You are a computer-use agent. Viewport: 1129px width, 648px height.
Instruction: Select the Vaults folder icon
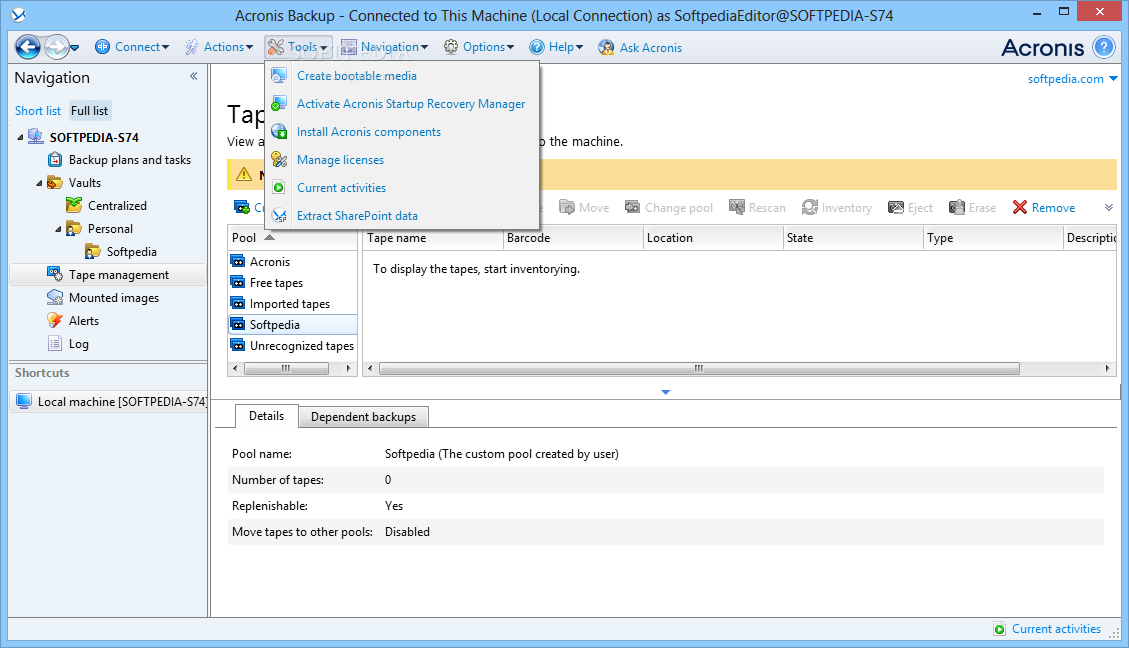tap(55, 183)
